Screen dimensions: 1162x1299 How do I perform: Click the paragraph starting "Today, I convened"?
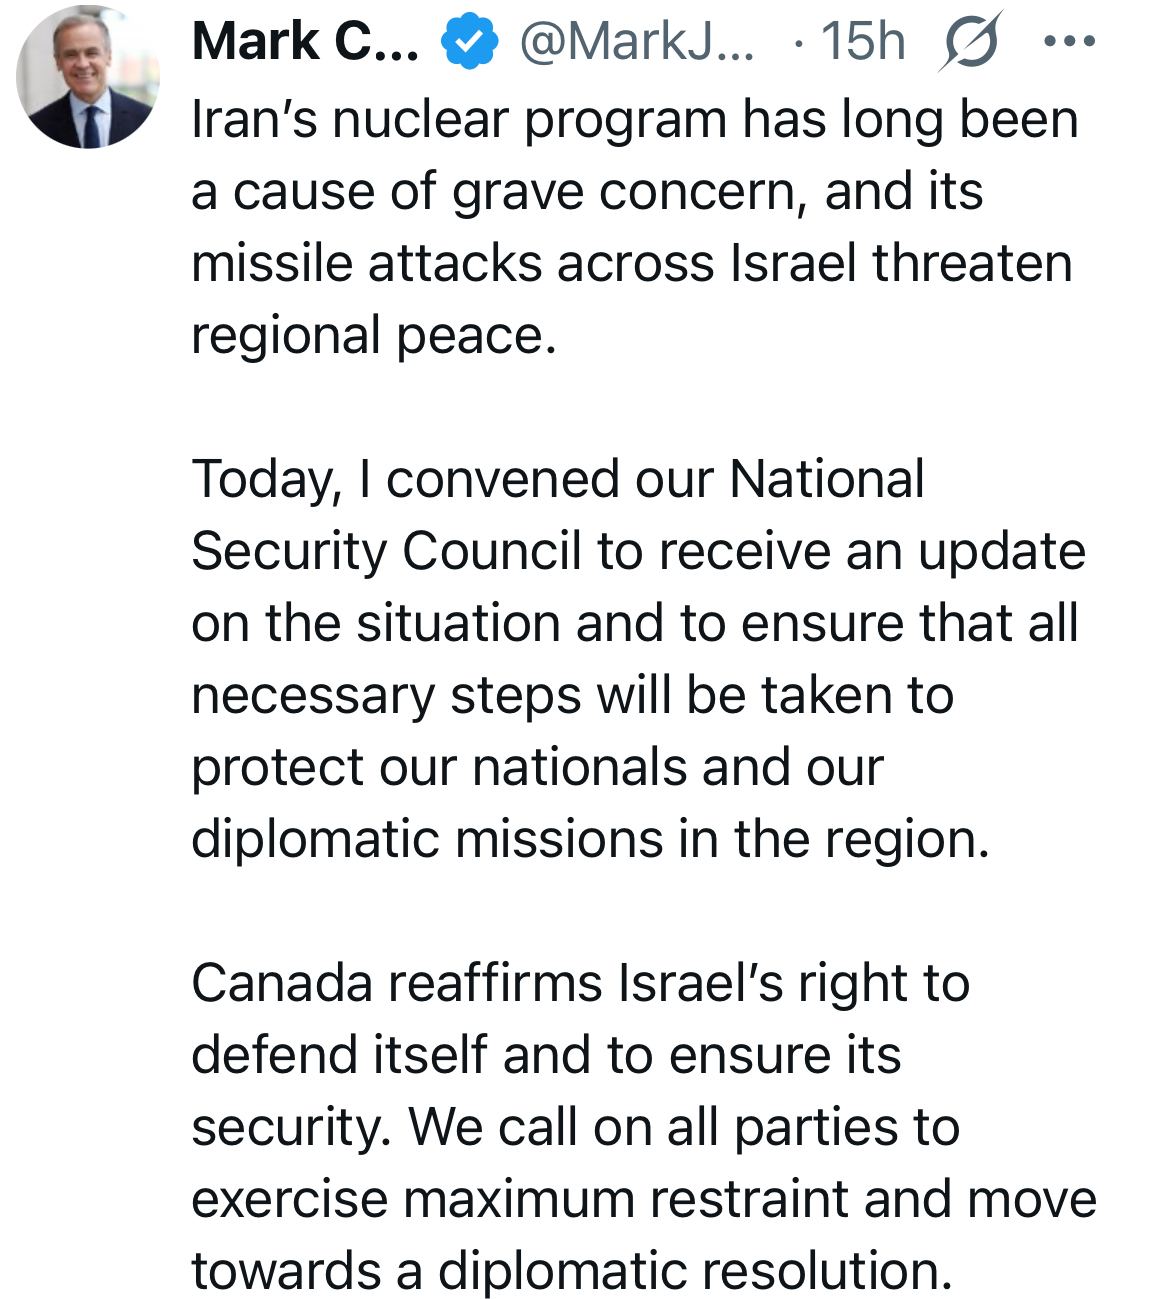(x=637, y=659)
